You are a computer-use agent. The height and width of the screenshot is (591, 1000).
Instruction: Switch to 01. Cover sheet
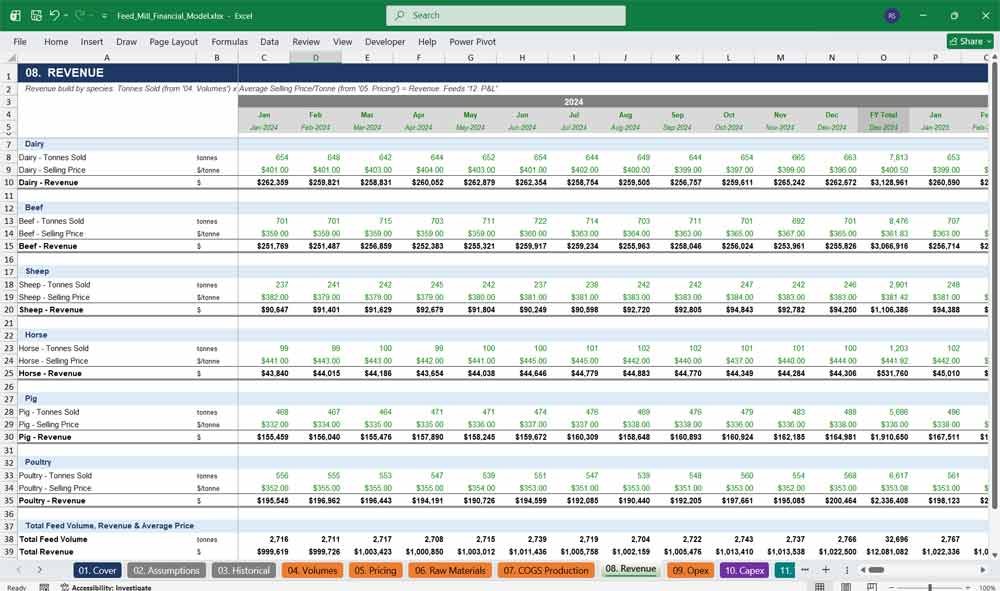(97, 571)
